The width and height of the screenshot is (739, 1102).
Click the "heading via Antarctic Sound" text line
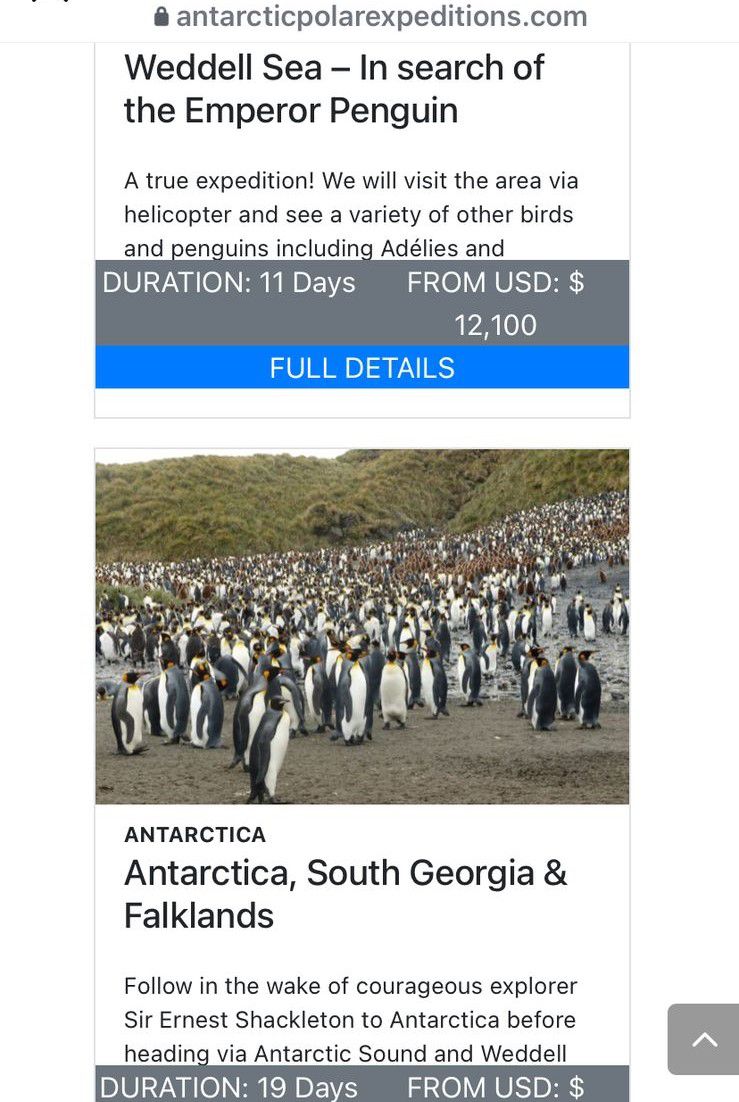click(x=346, y=1053)
